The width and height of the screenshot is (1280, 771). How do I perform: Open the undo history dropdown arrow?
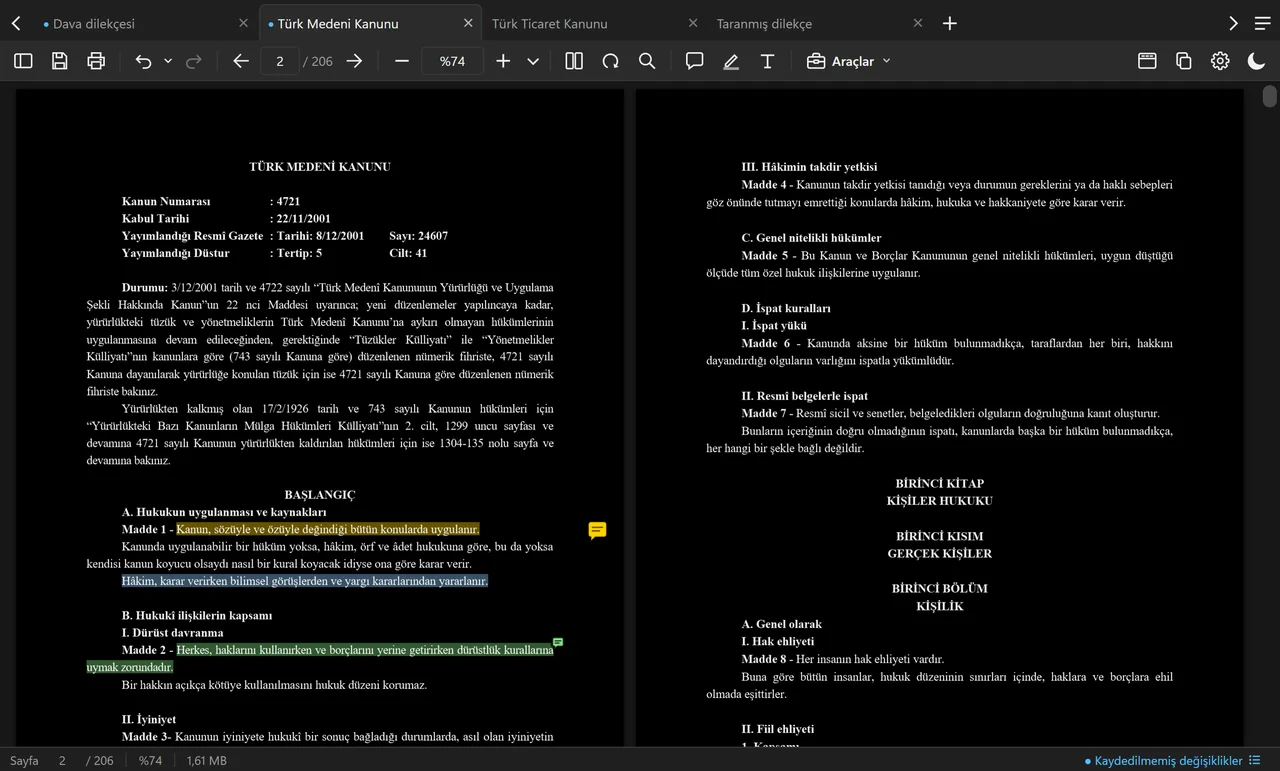tap(168, 61)
